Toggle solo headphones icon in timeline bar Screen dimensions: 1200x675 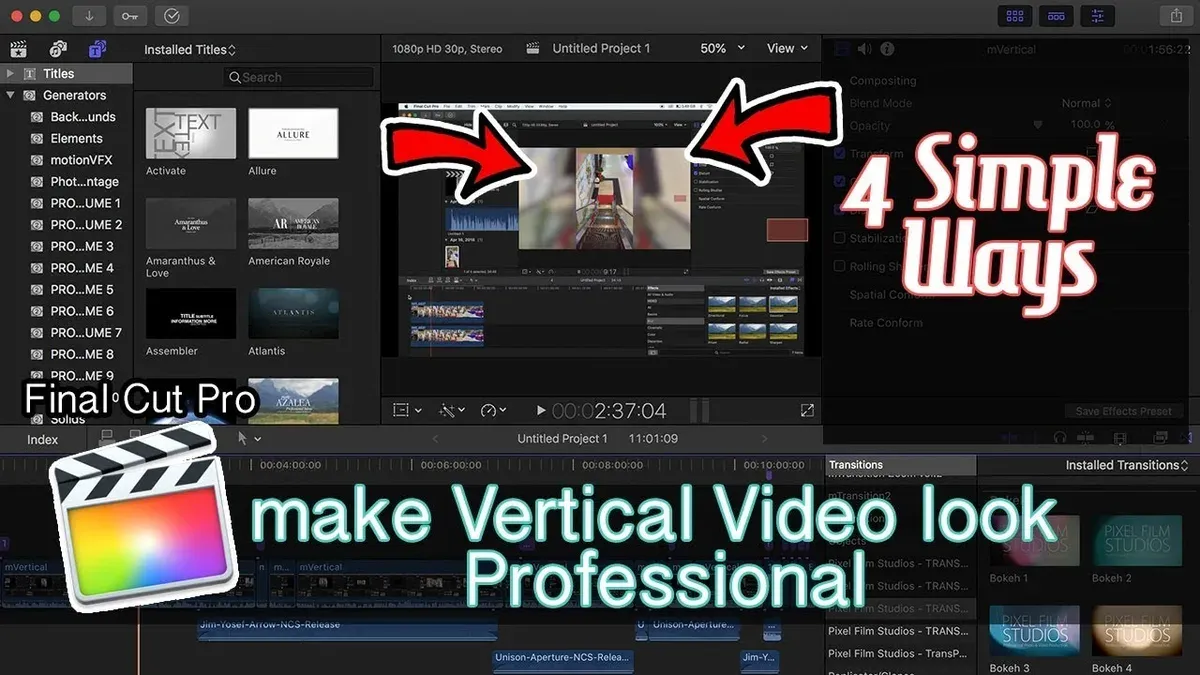click(1060, 438)
